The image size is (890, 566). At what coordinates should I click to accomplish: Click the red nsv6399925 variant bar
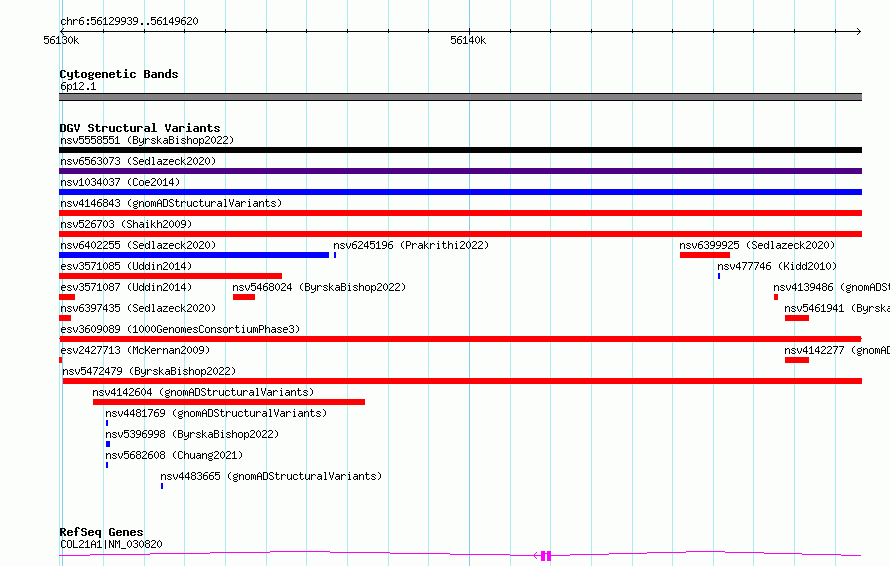pyautogui.click(x=705, y=255)
